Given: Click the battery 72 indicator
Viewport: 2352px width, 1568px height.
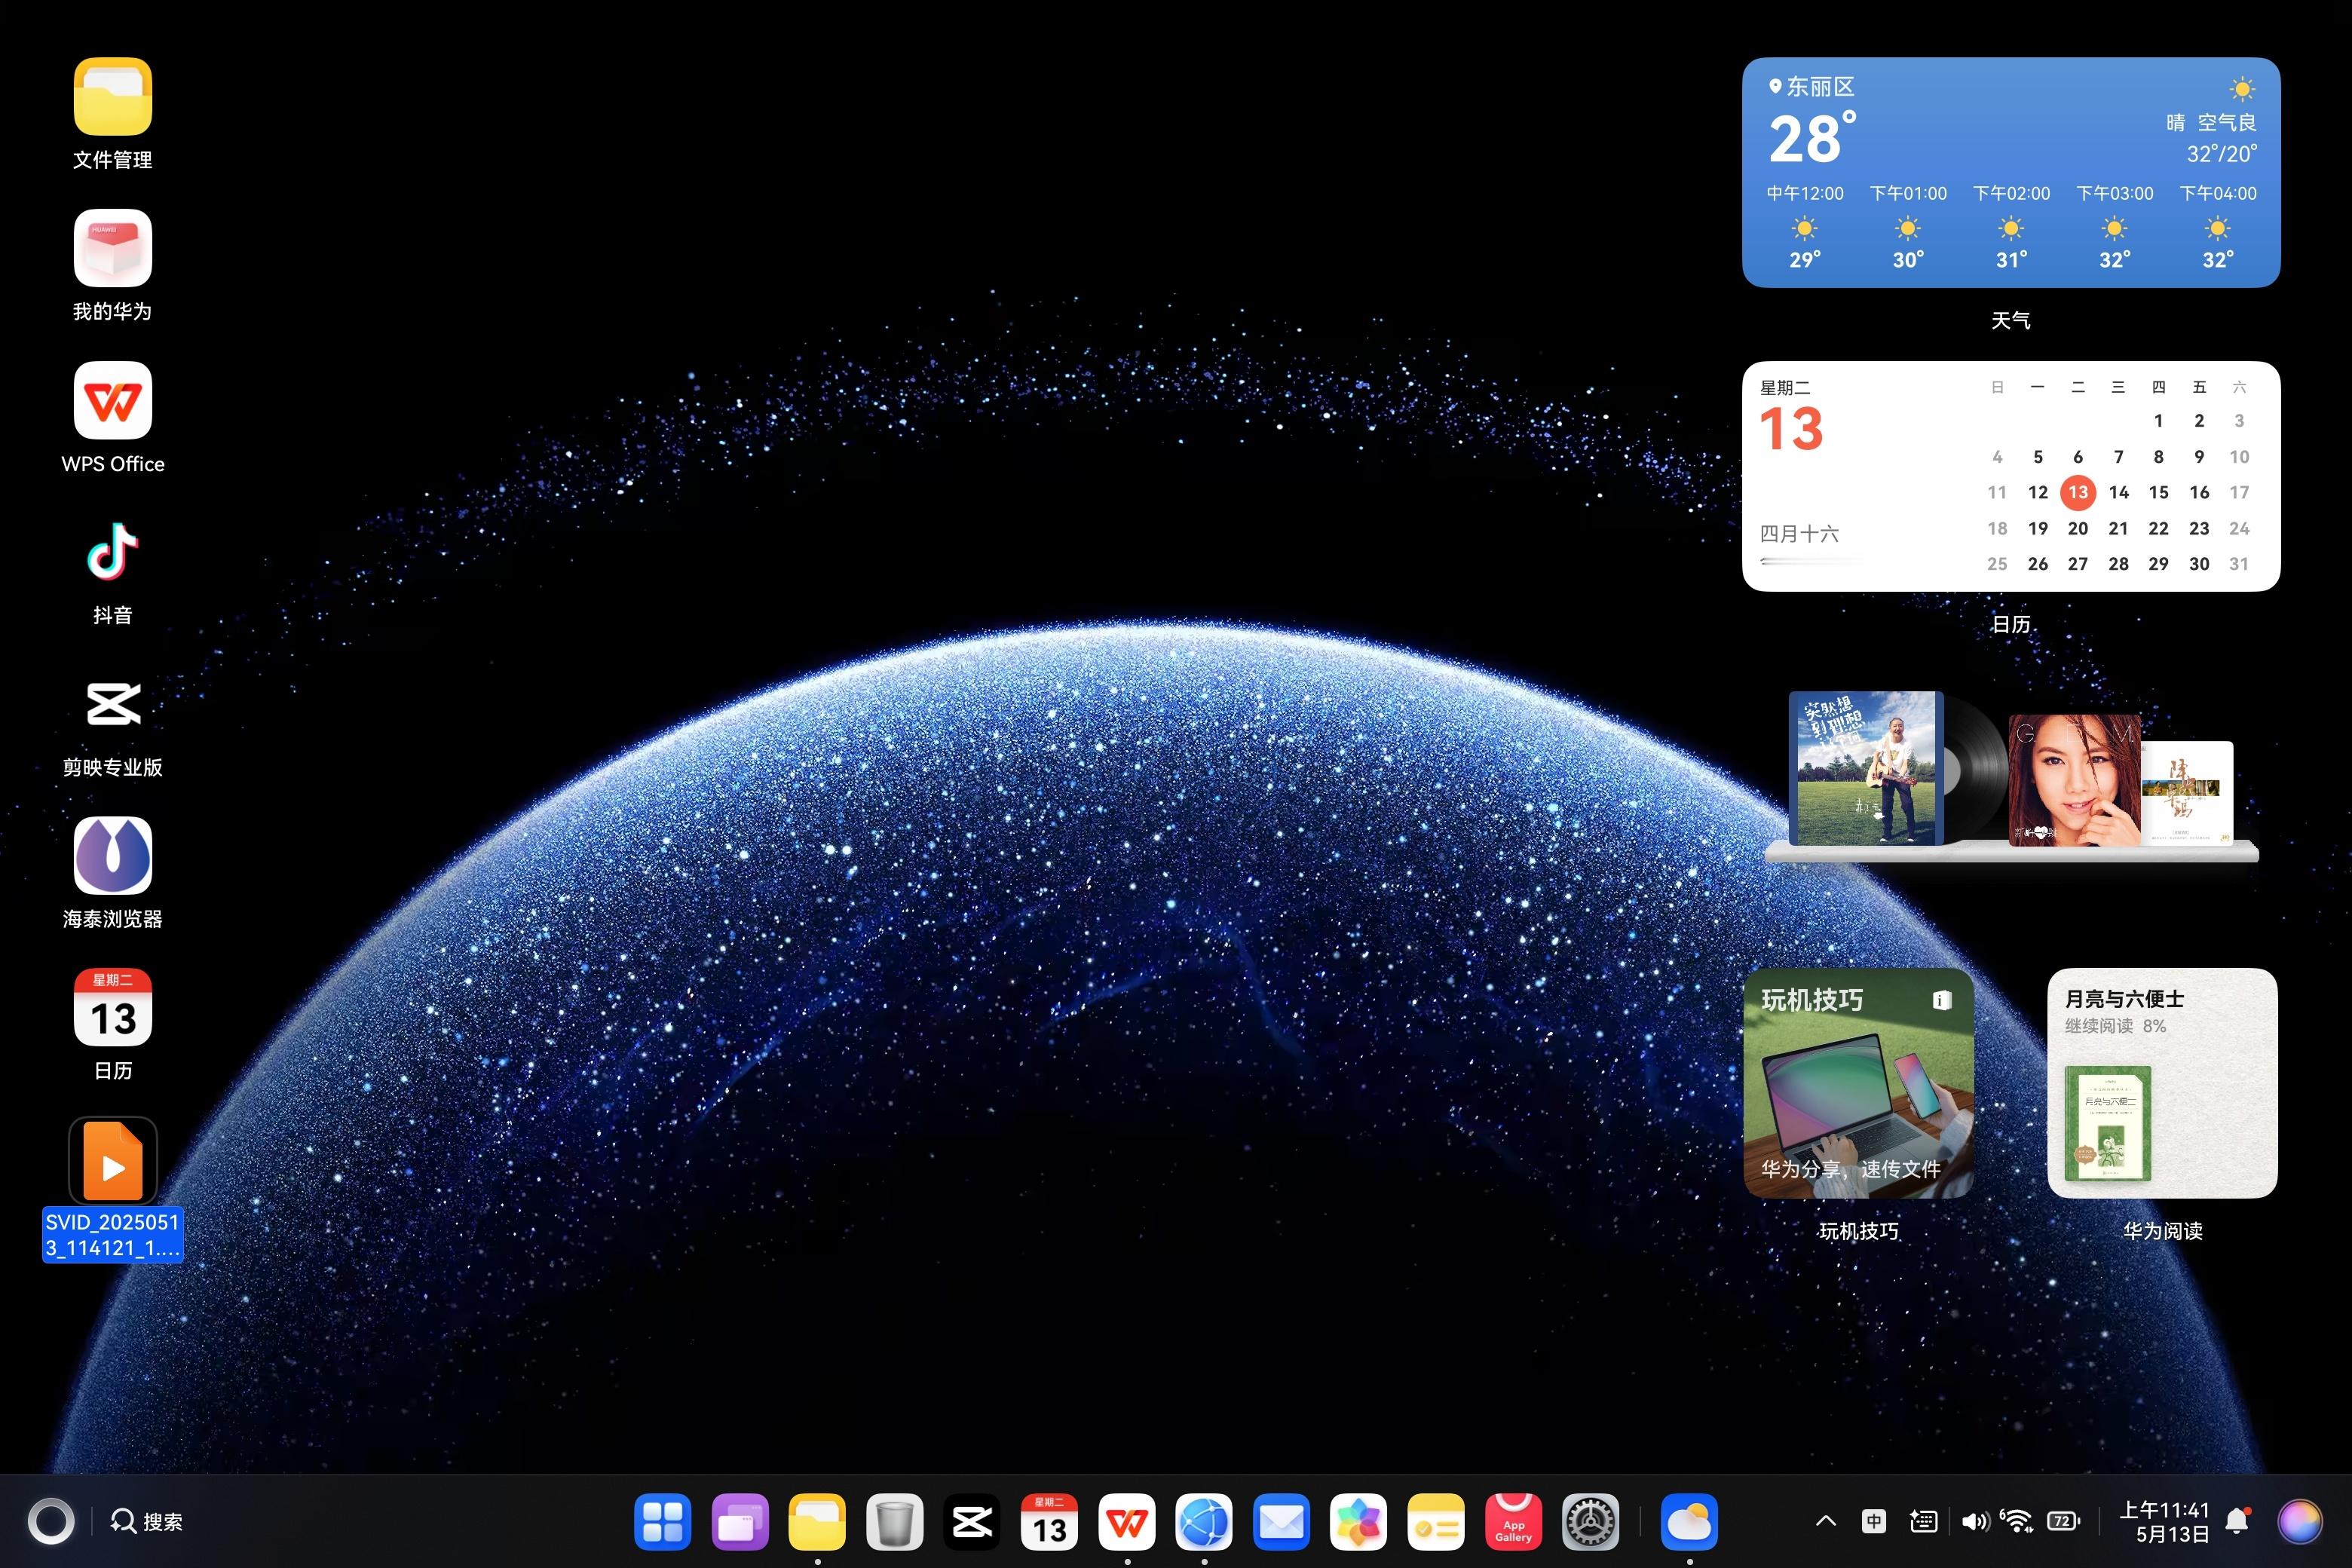Looking at the screenshot, I should pos(2064,1521).
